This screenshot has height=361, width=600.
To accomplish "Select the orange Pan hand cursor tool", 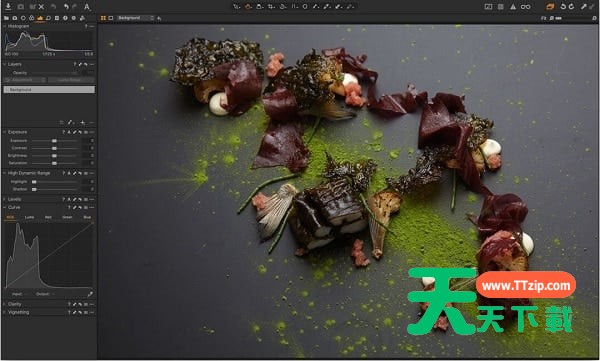I will click(x=248, y=7).
